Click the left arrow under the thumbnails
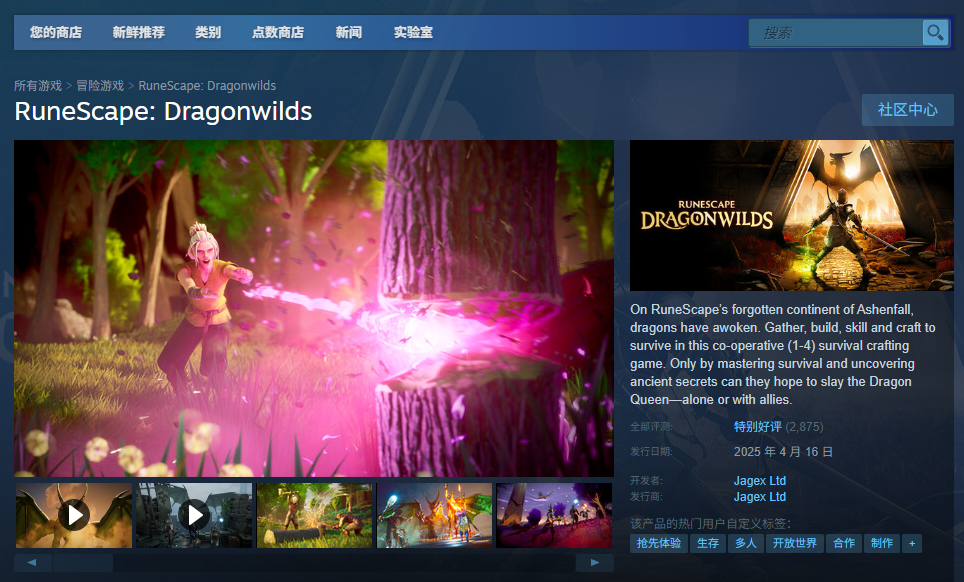The image size is (964, 582). (30, 562)
